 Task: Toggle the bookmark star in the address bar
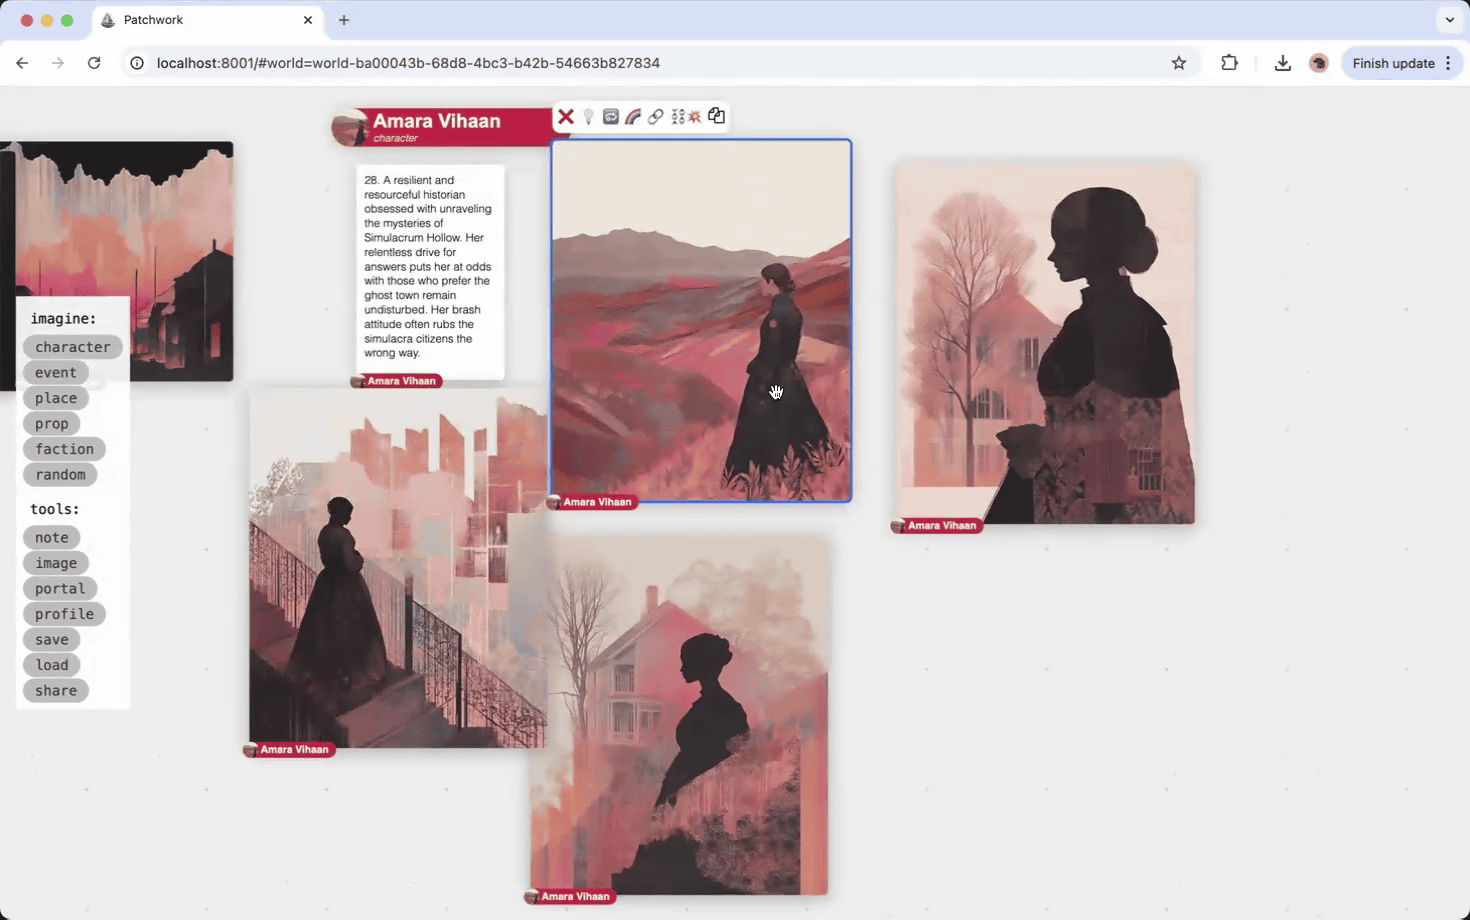(x=1178, y=62)
